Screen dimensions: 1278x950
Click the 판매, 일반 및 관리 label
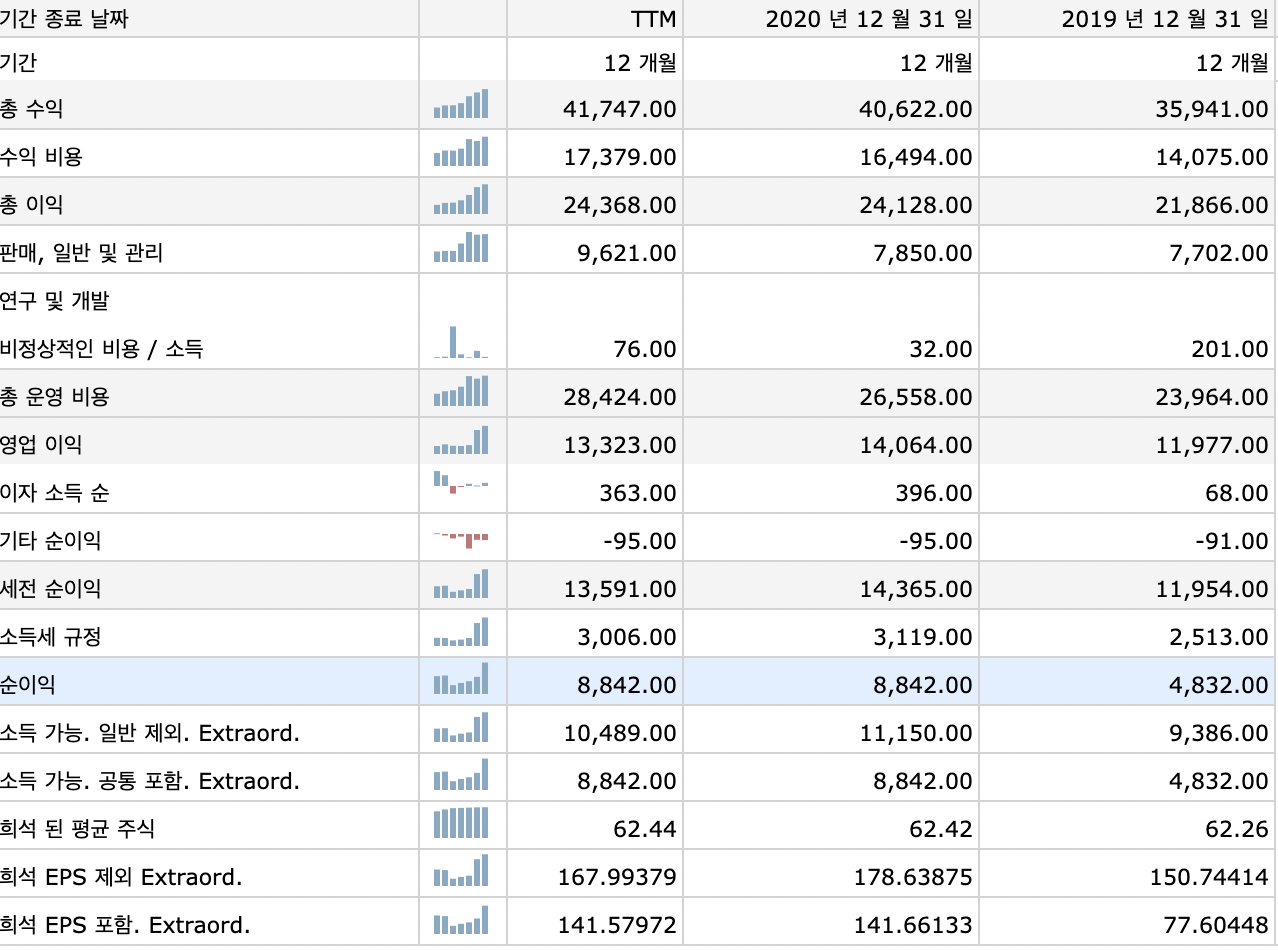pos(81,253)
